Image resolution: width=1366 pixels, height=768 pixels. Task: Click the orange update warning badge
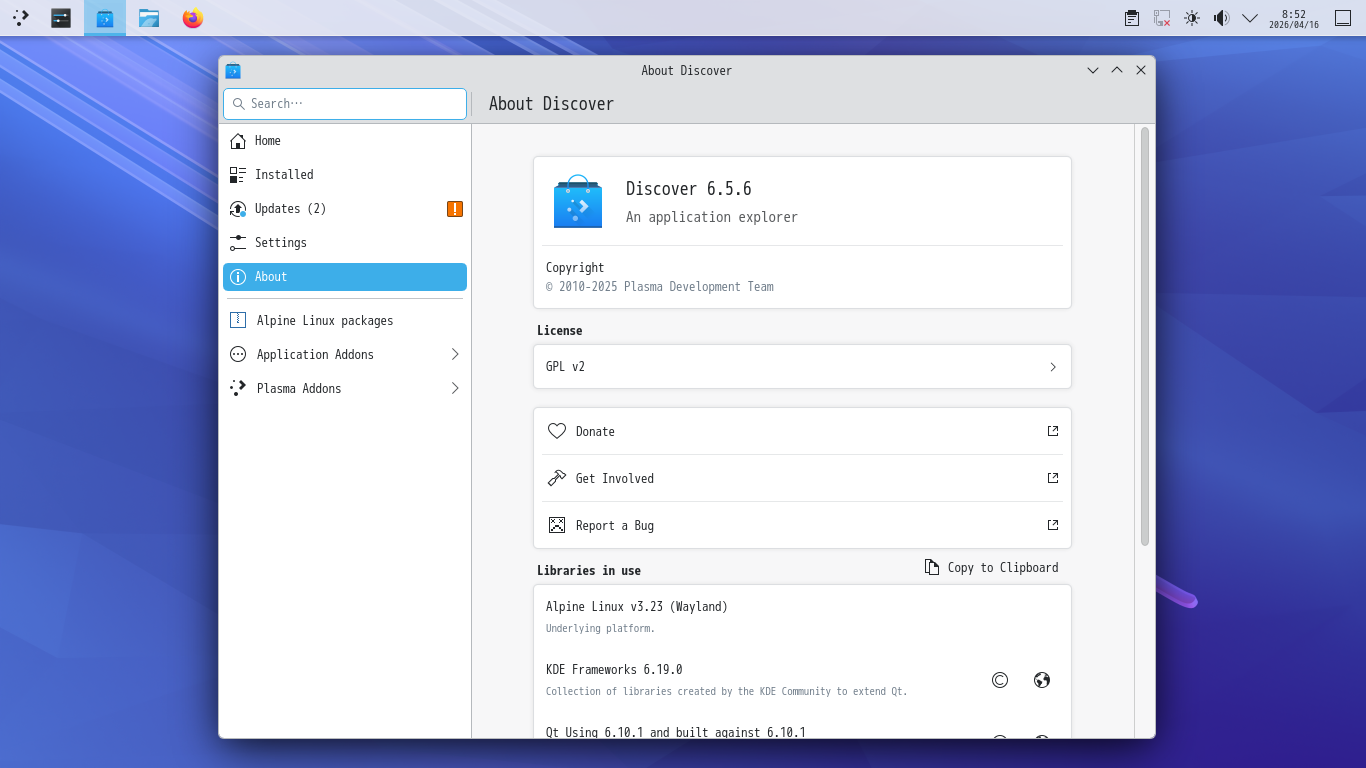point(455,209)
